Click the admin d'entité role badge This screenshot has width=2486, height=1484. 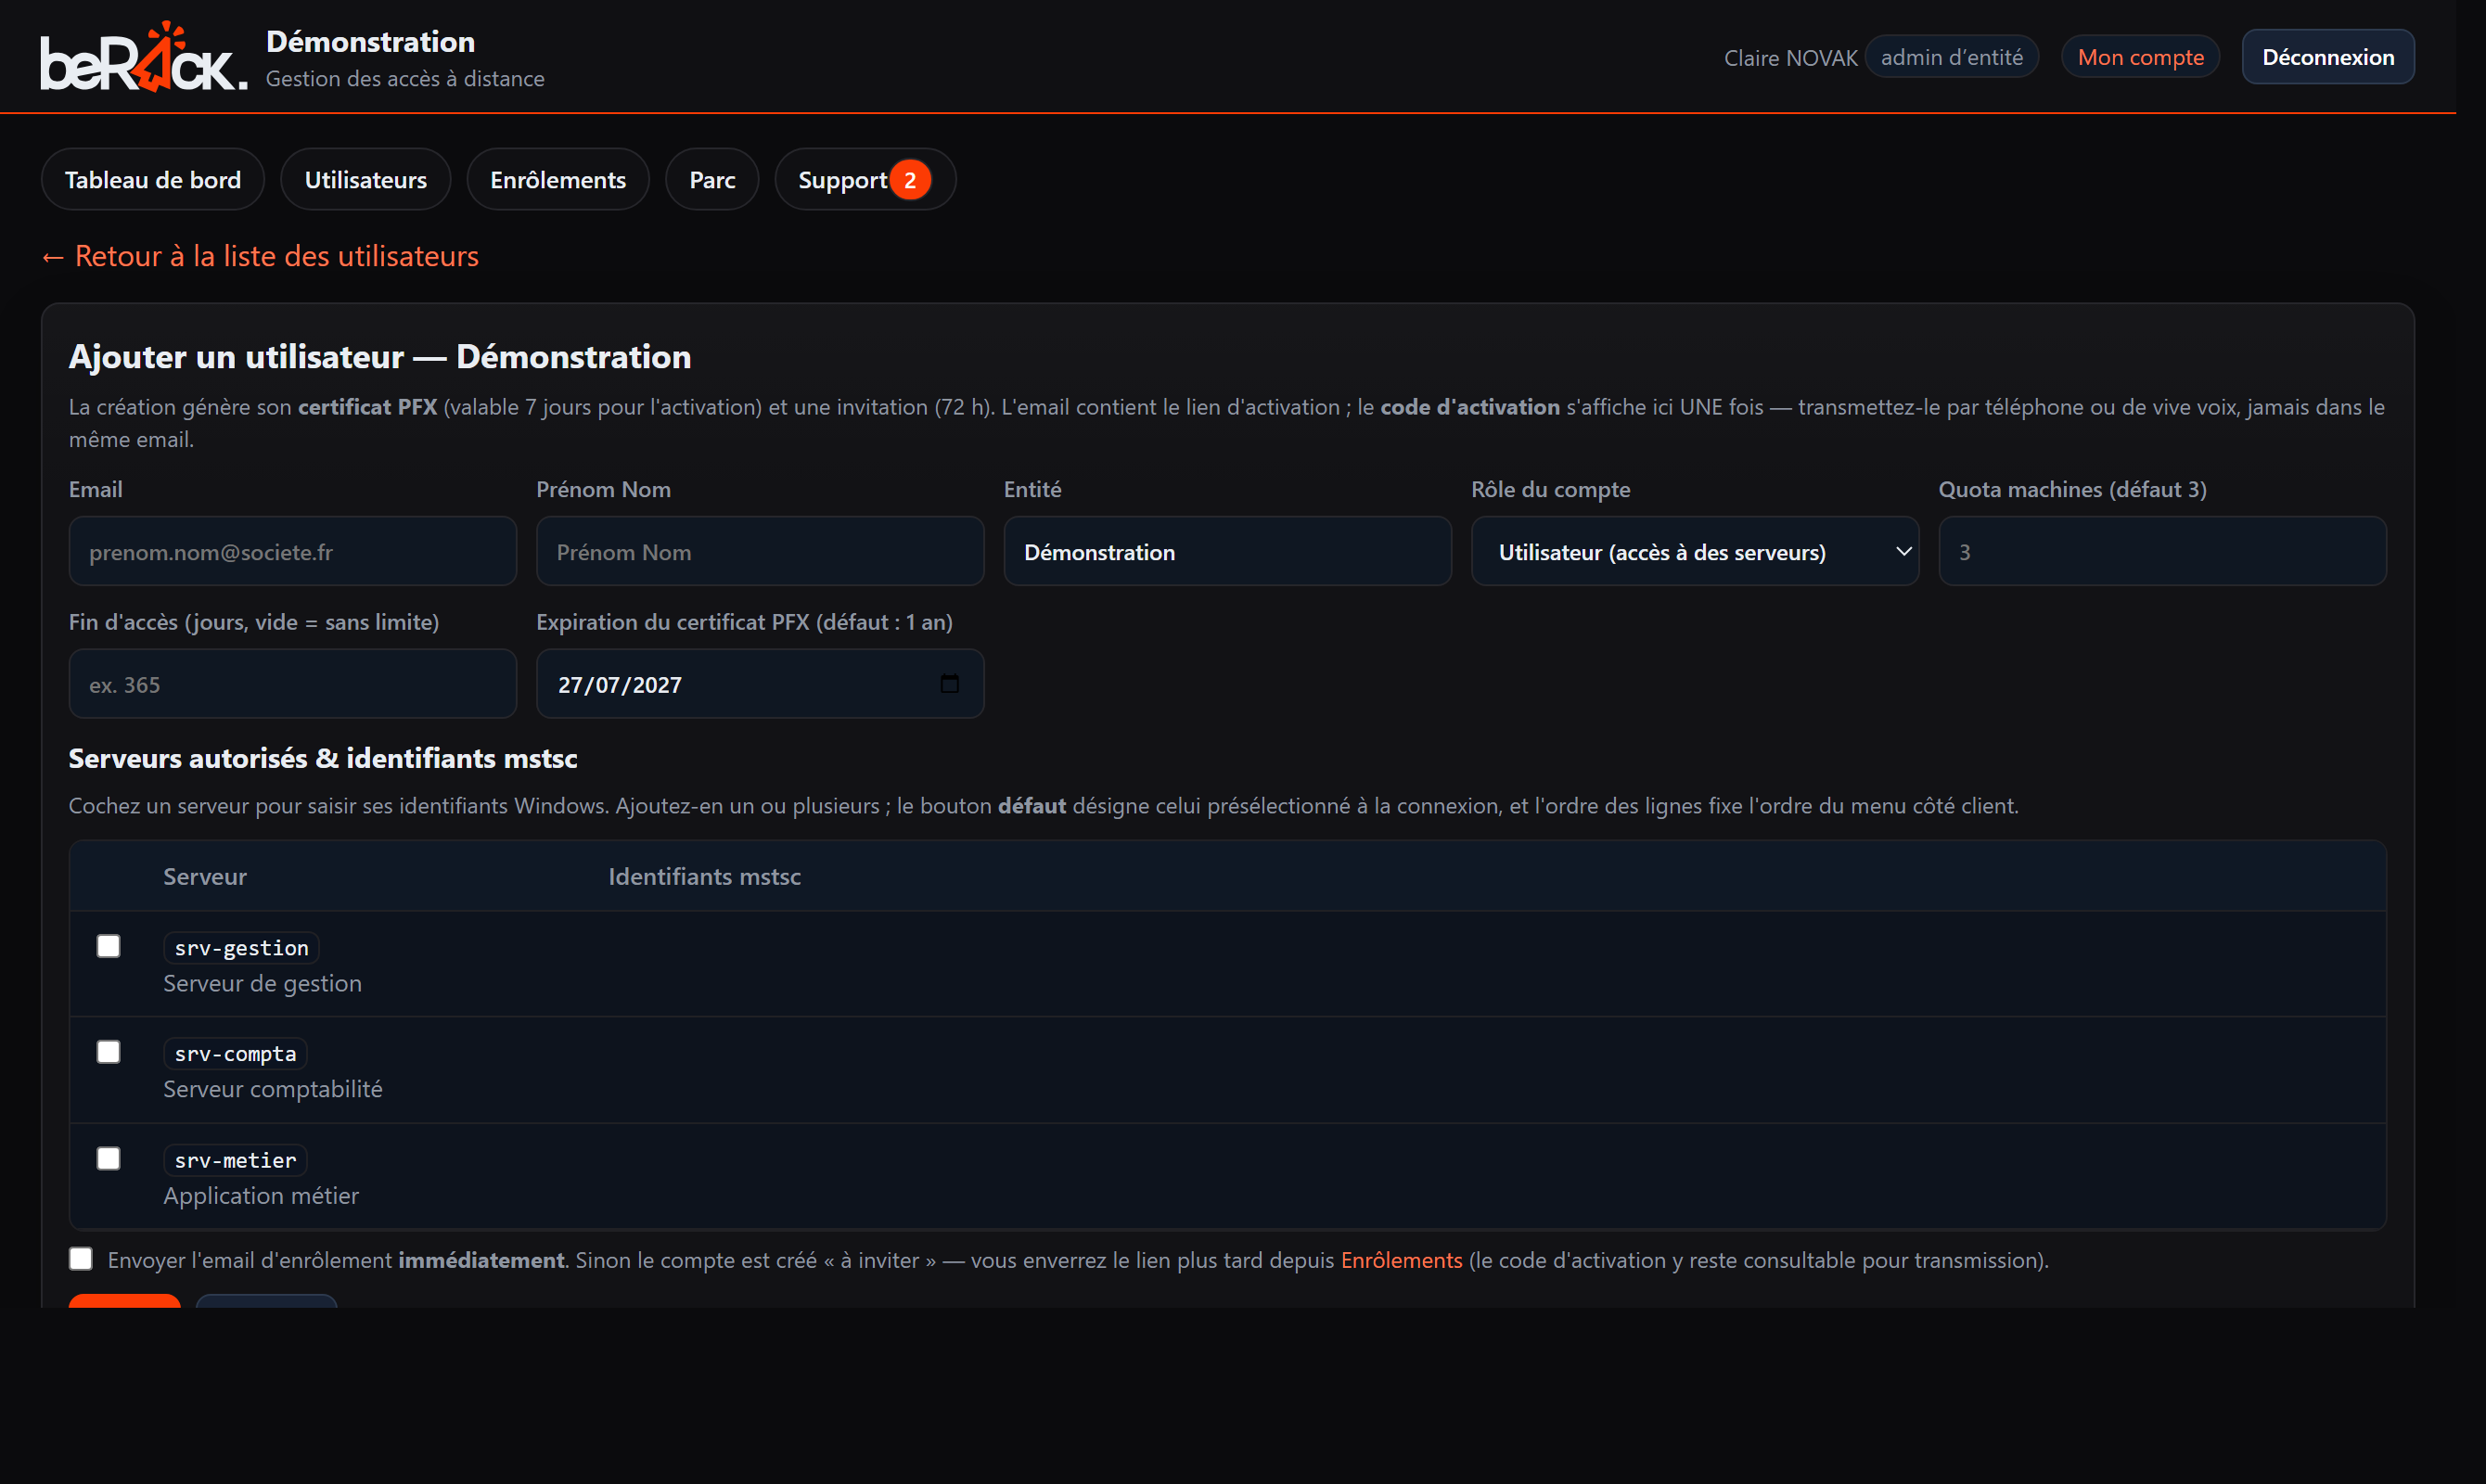[1951, 57]
